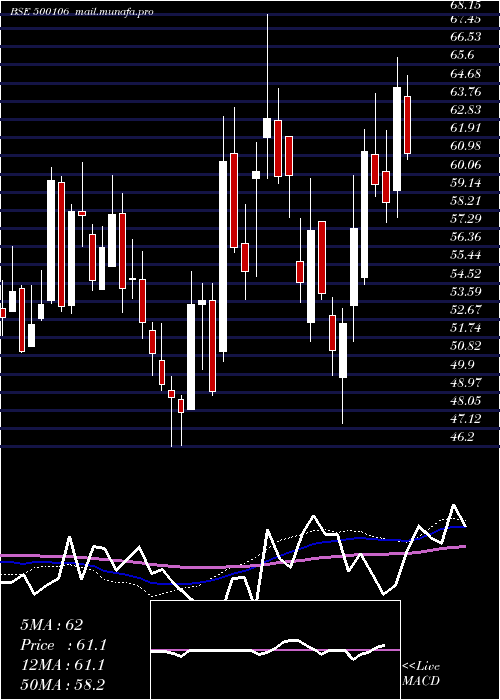Select the 66.53 price axis label
The width and height of the screenshot is (500, 700).
[x=466, y=37]
